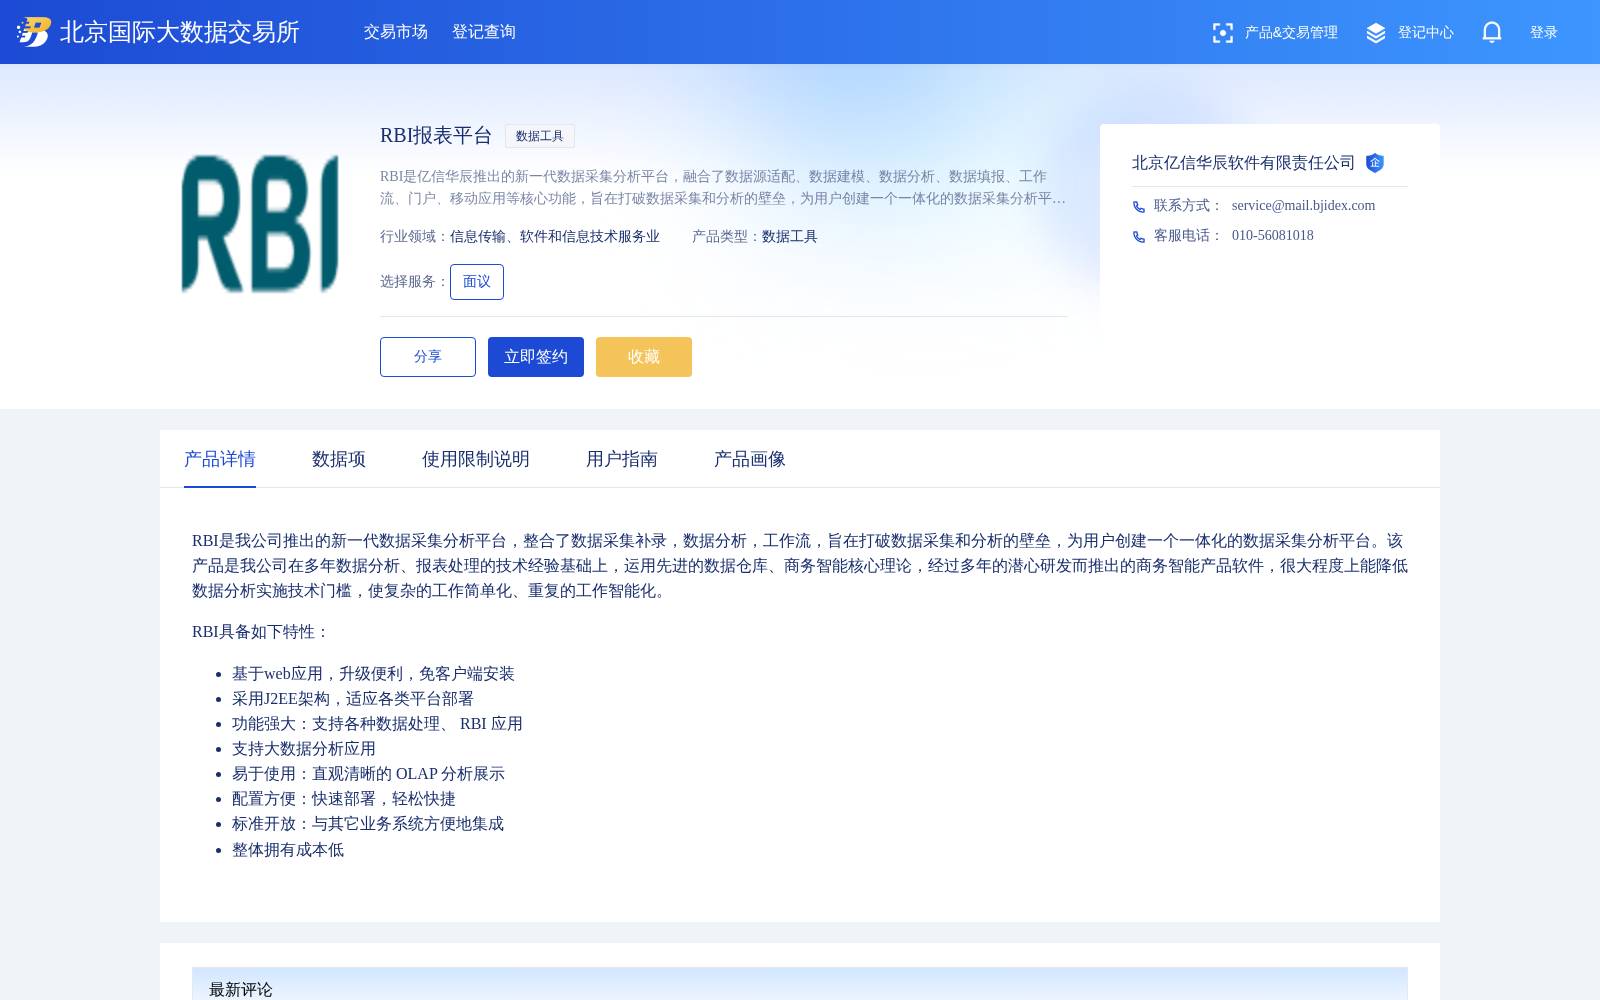Click bullet 整体拥有成本低
The height and width of the screenshot is (1000, 1600).
coord(288,850)
